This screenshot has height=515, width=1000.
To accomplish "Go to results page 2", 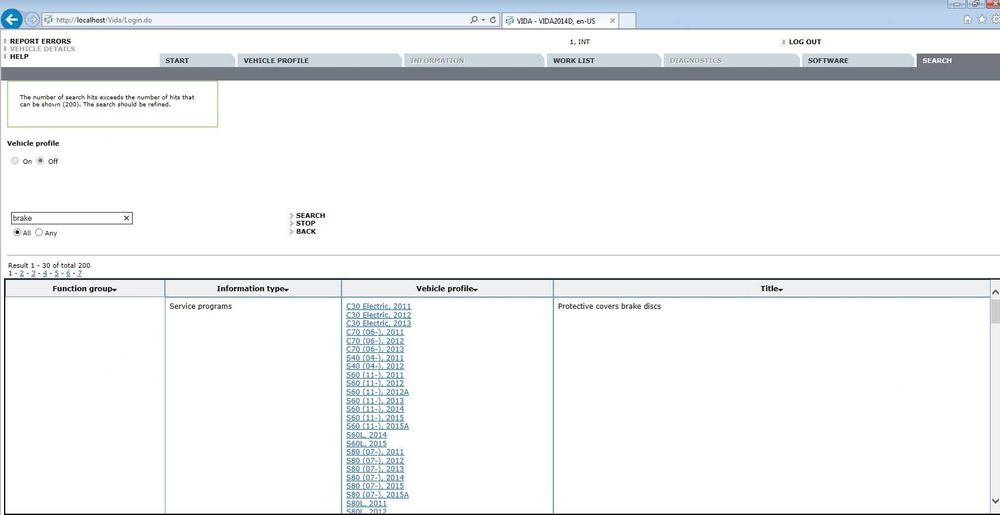I will [x=21, y=273].
